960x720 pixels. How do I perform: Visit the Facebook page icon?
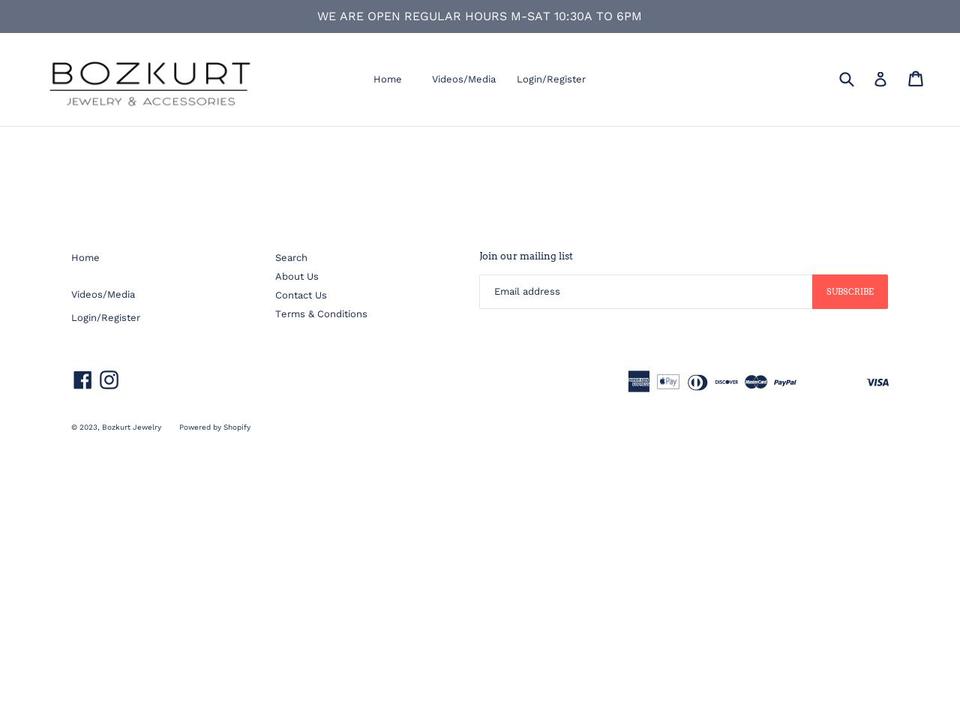[82, 379]
